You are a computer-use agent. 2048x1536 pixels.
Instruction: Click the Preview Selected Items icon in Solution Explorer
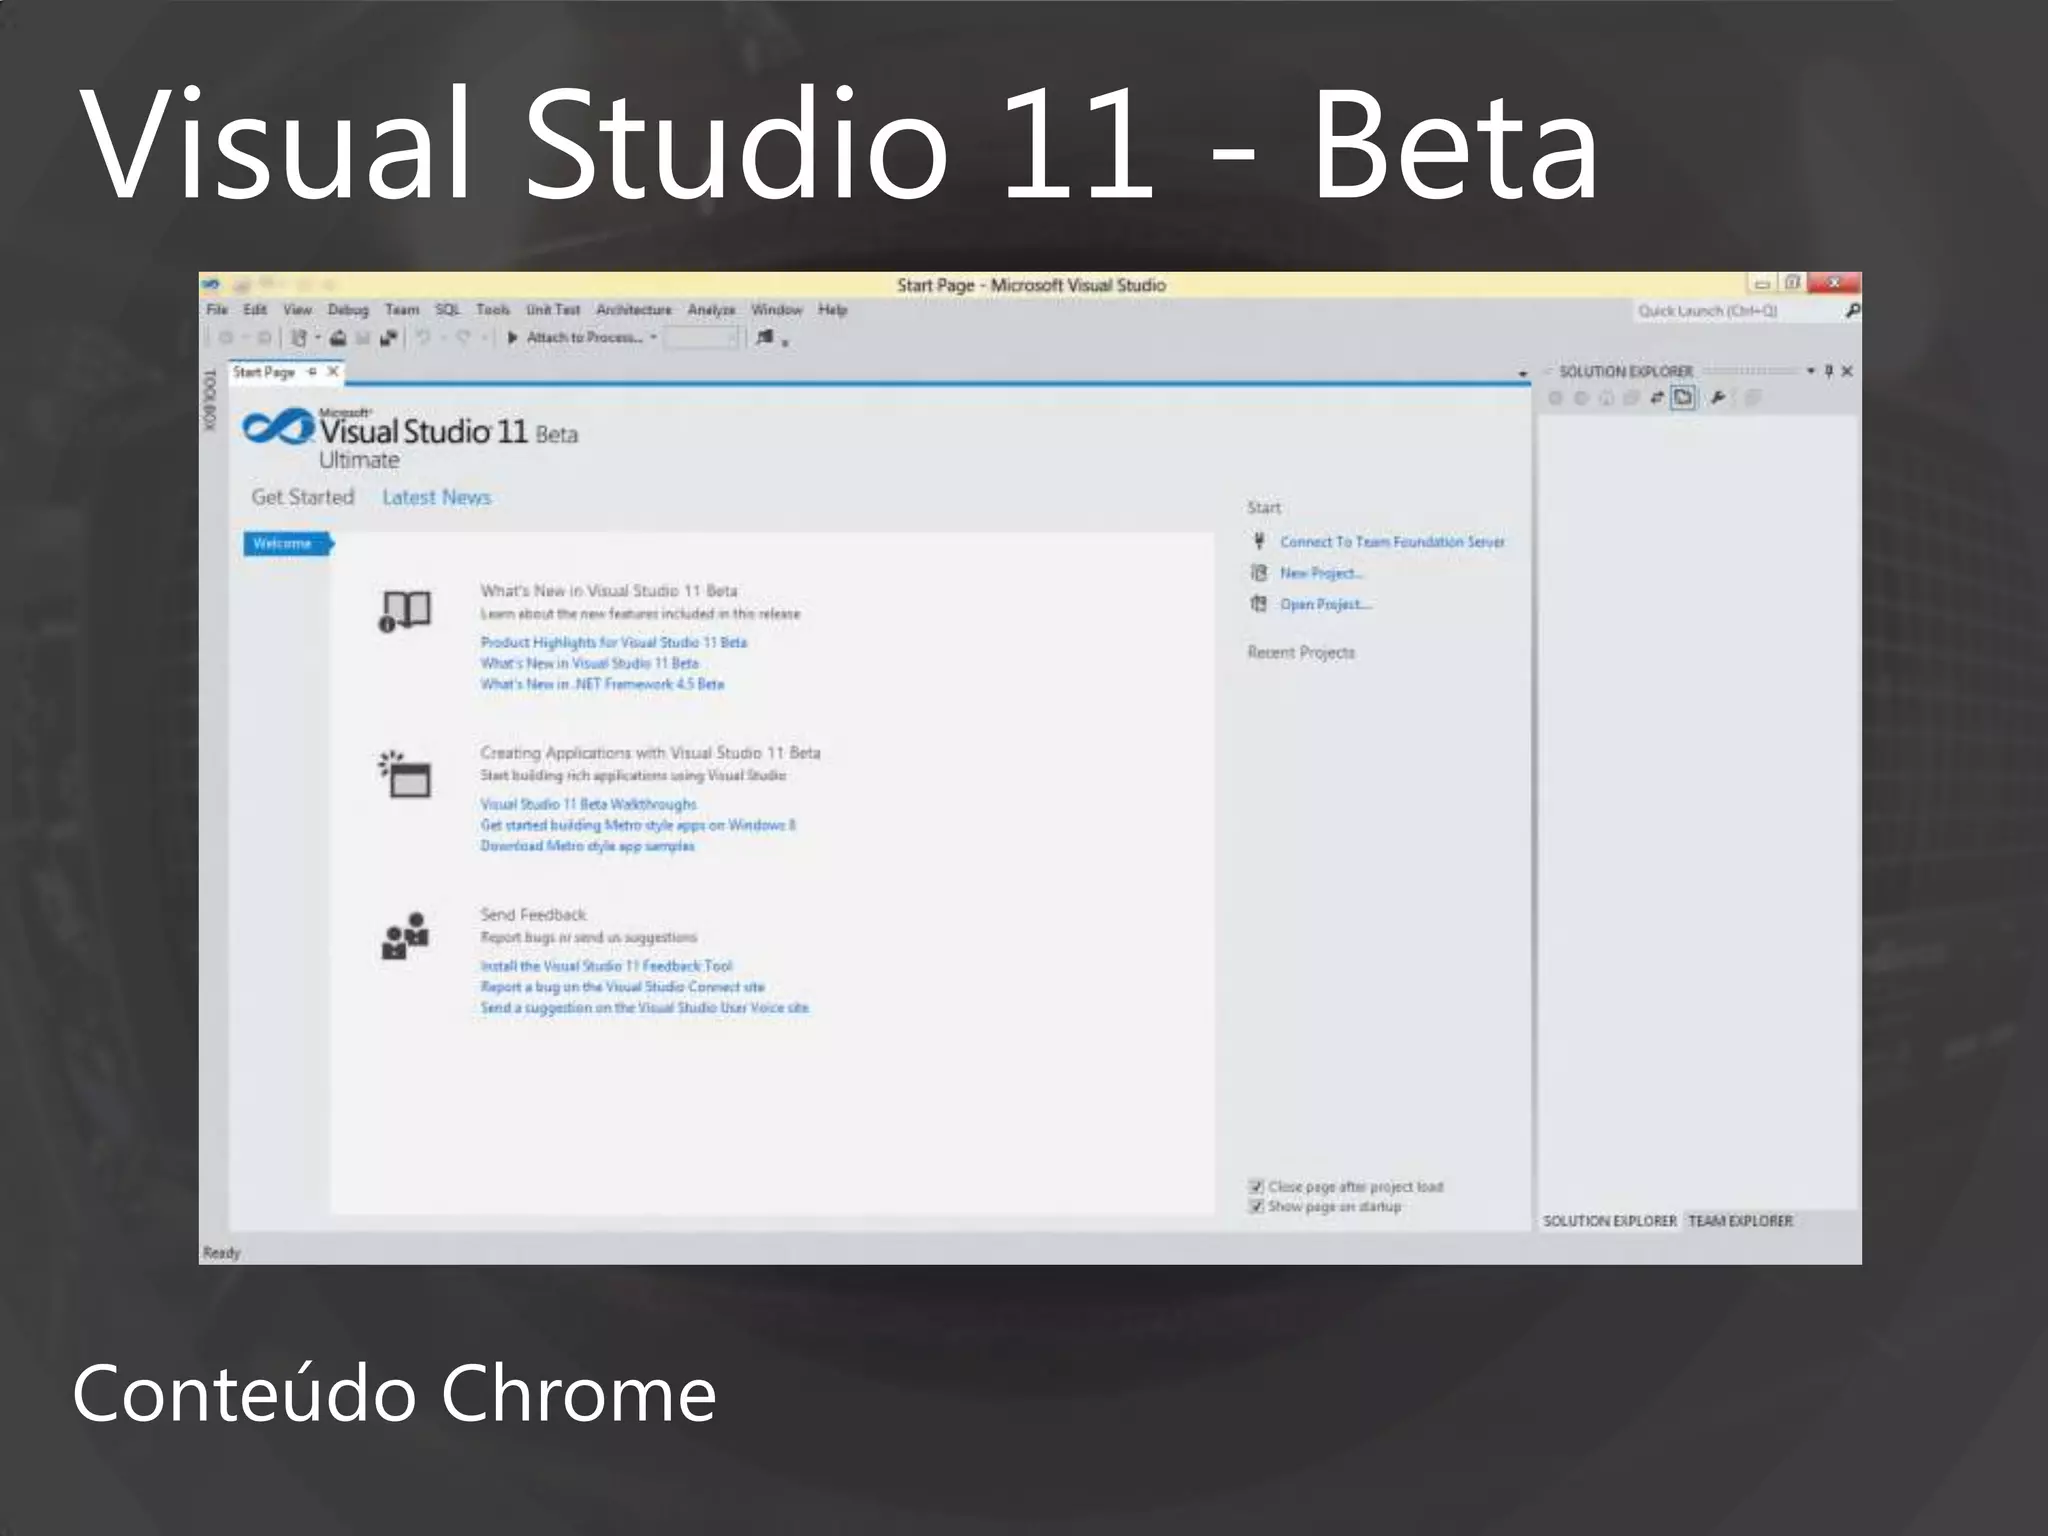1753,398
